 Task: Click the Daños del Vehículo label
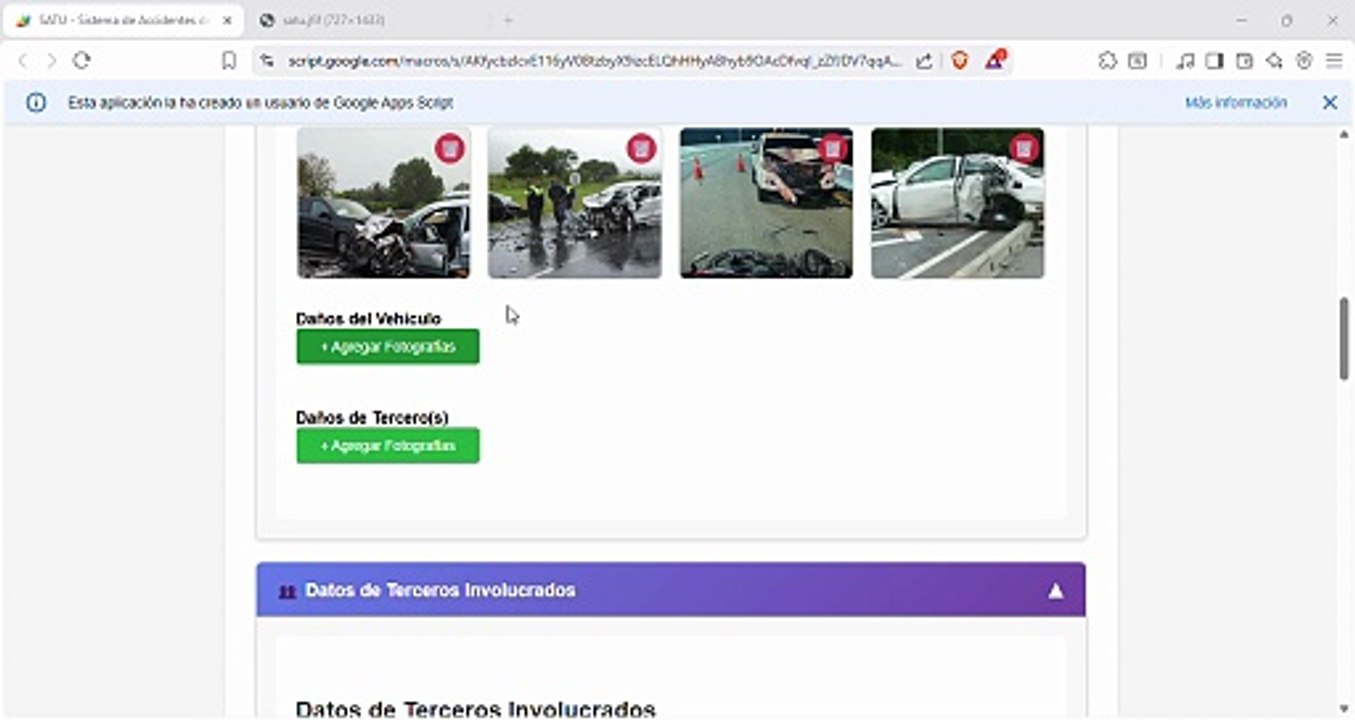click(x=368, y=319)
